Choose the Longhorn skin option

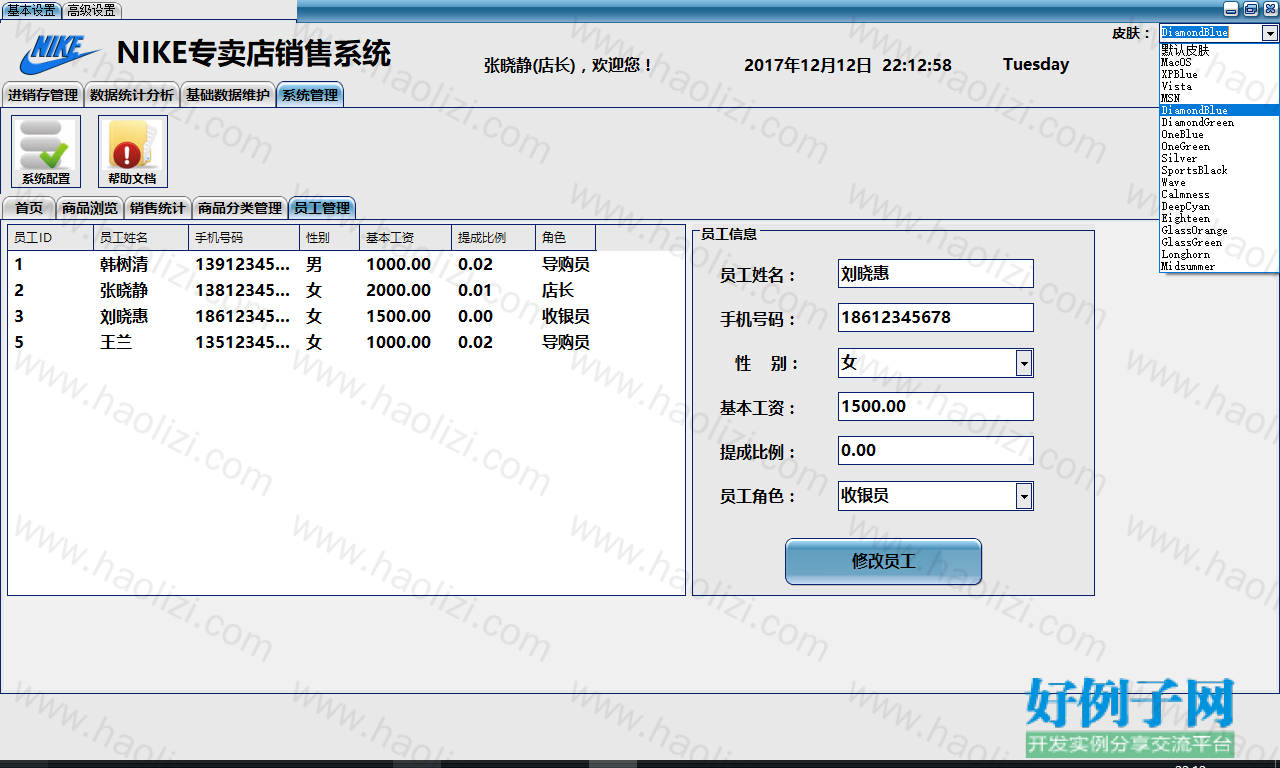[x=1219, y=254]
